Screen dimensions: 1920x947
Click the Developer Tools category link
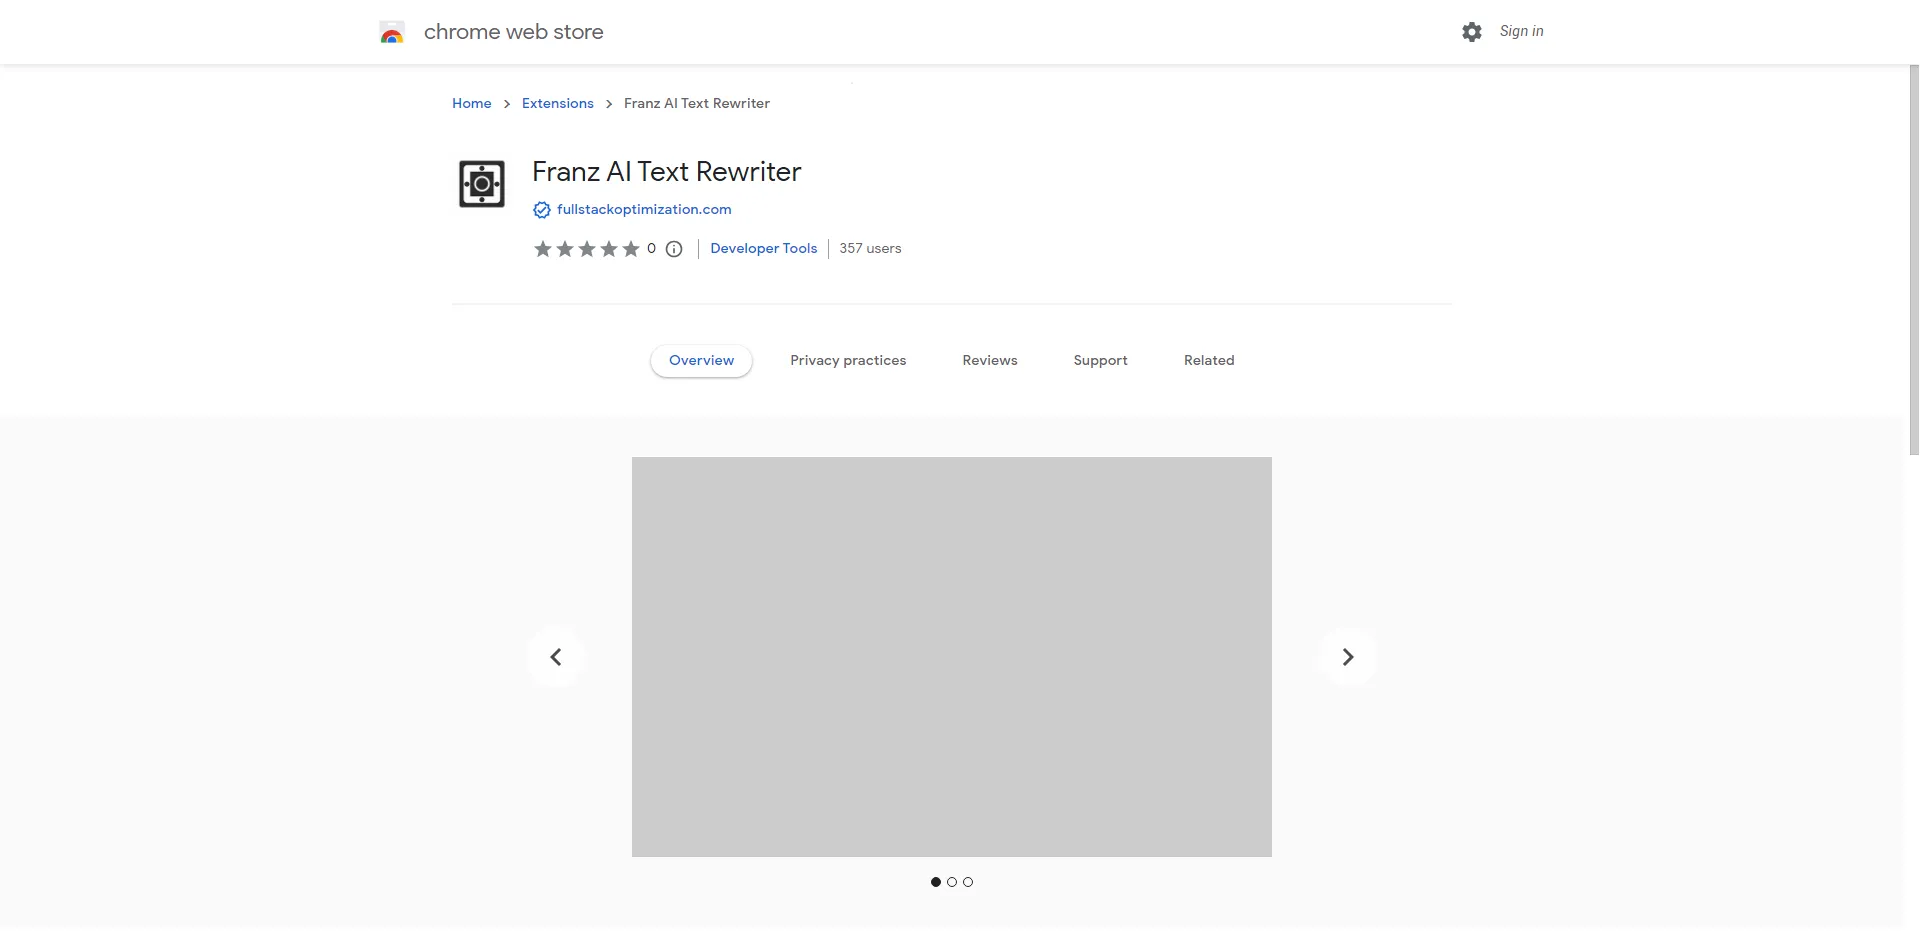[763, 249]
